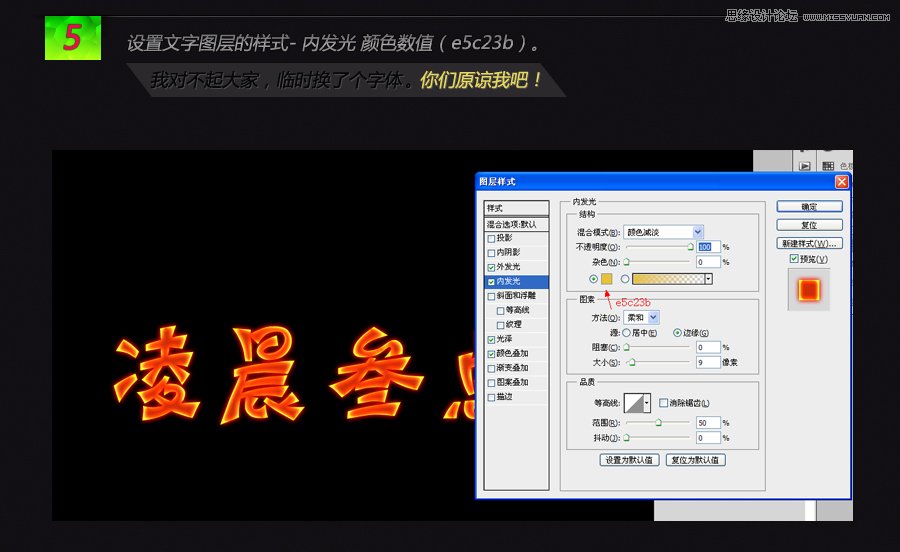The image size is (900, 552).
Task: Select the highlighted 内发光 list item
Action: point(517,282)
